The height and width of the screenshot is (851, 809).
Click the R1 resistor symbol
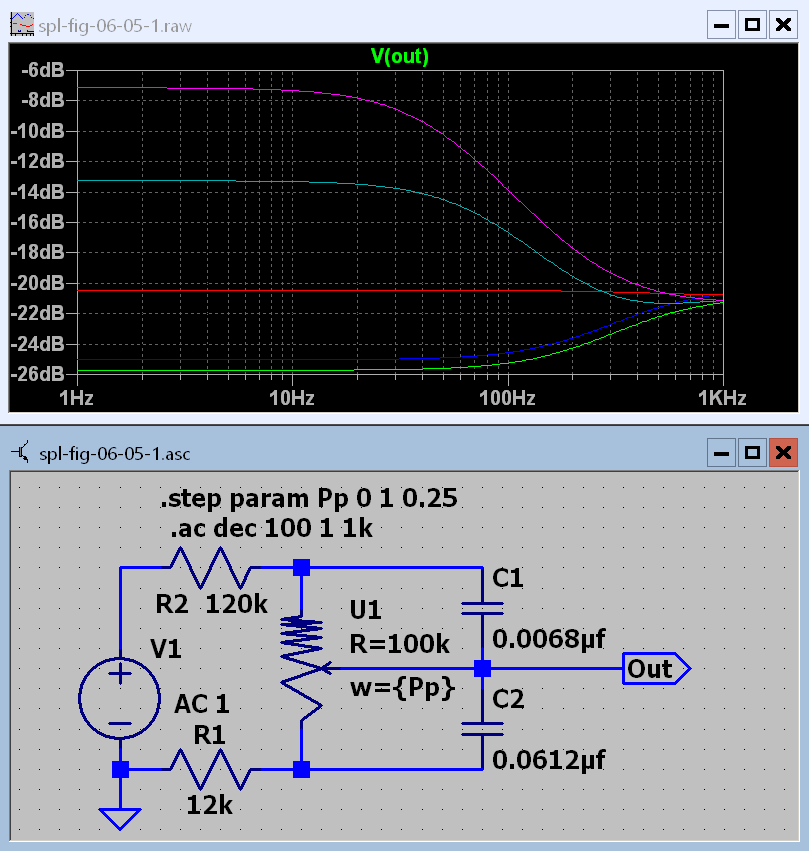211,769
